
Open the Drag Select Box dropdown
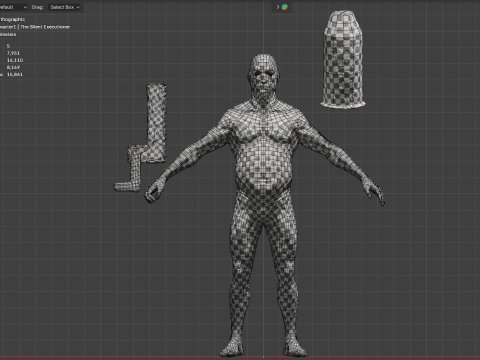65,7
